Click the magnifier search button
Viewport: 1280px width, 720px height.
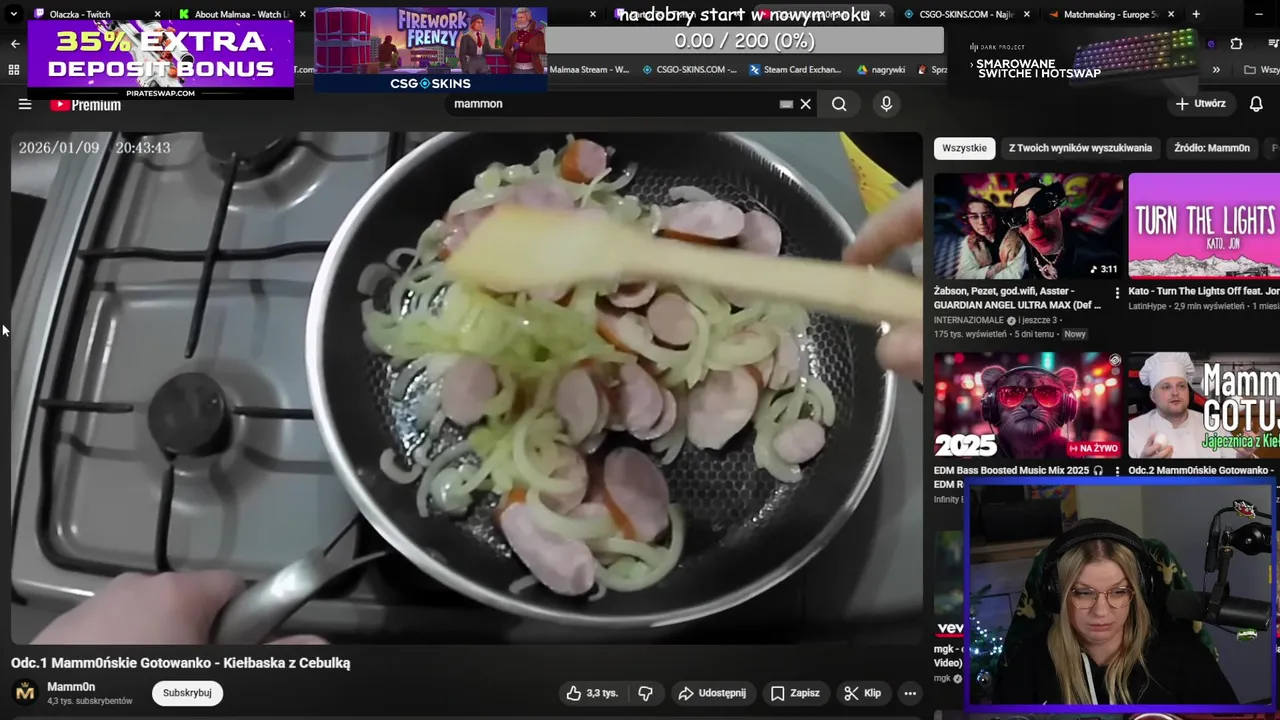point(839,104)
